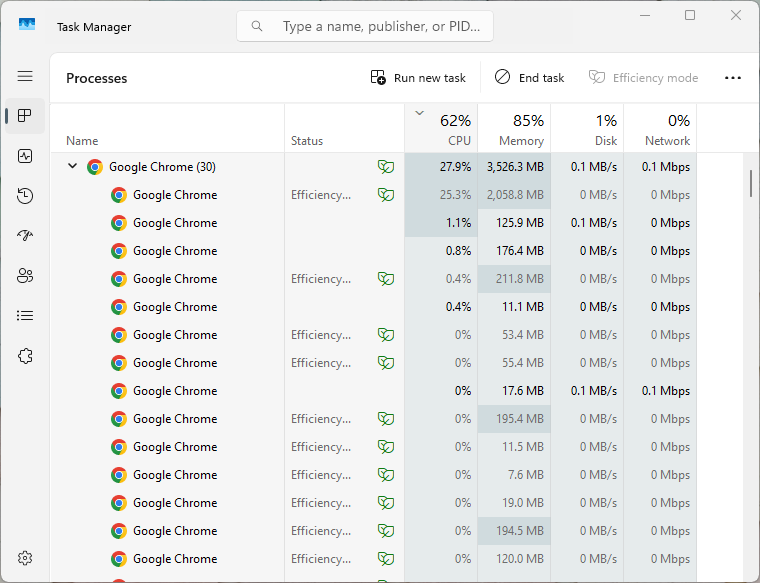Maximize the Task Manager window
Viewport: 760px width, 583px height.
[x=690, y=16]
